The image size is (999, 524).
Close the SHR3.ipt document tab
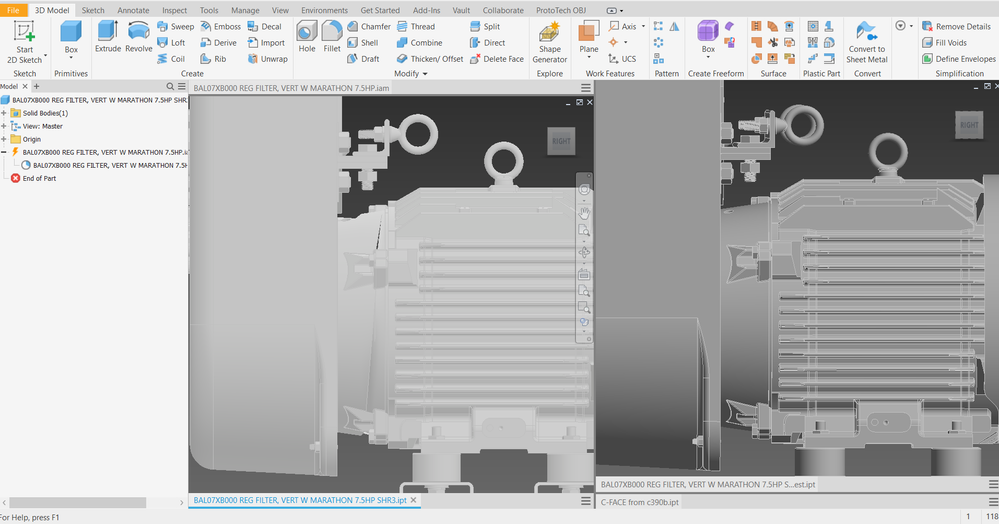tap(413, 500)
